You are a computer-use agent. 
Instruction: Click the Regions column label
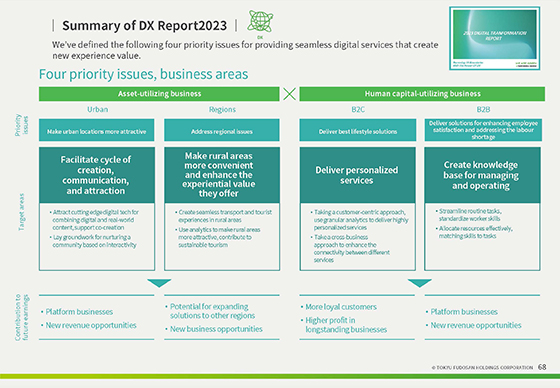[222, 110]
